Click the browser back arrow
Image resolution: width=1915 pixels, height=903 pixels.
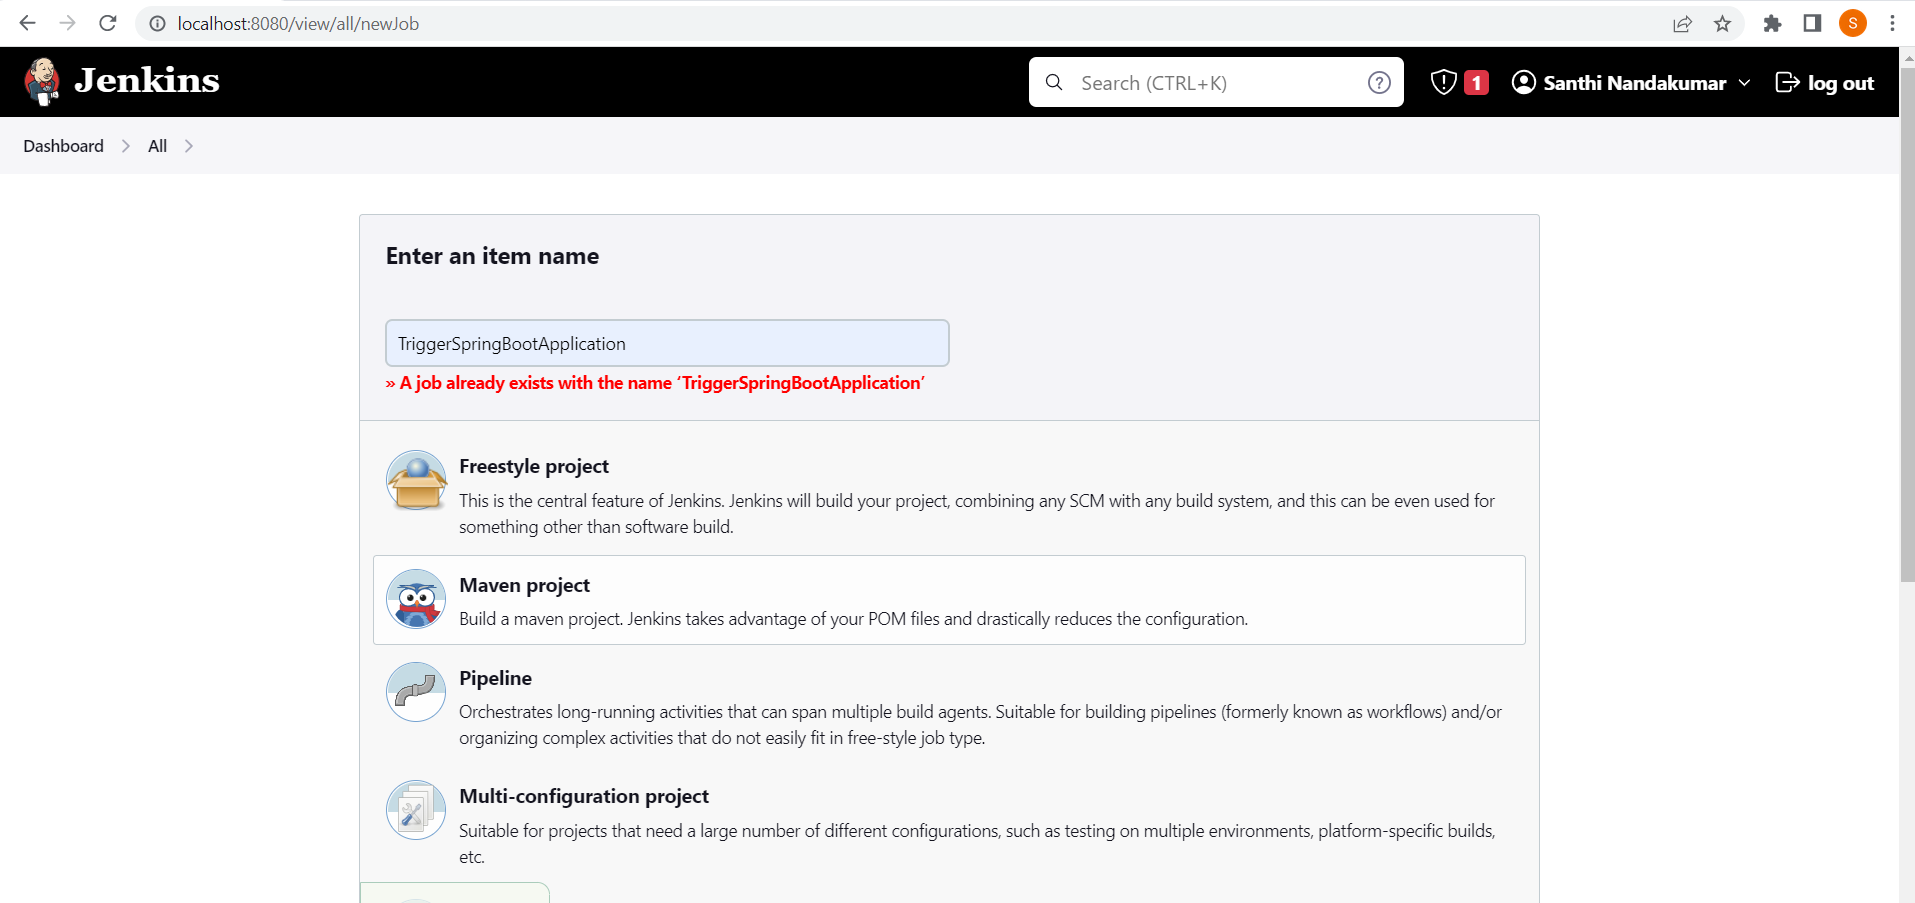tap(27, 23)
